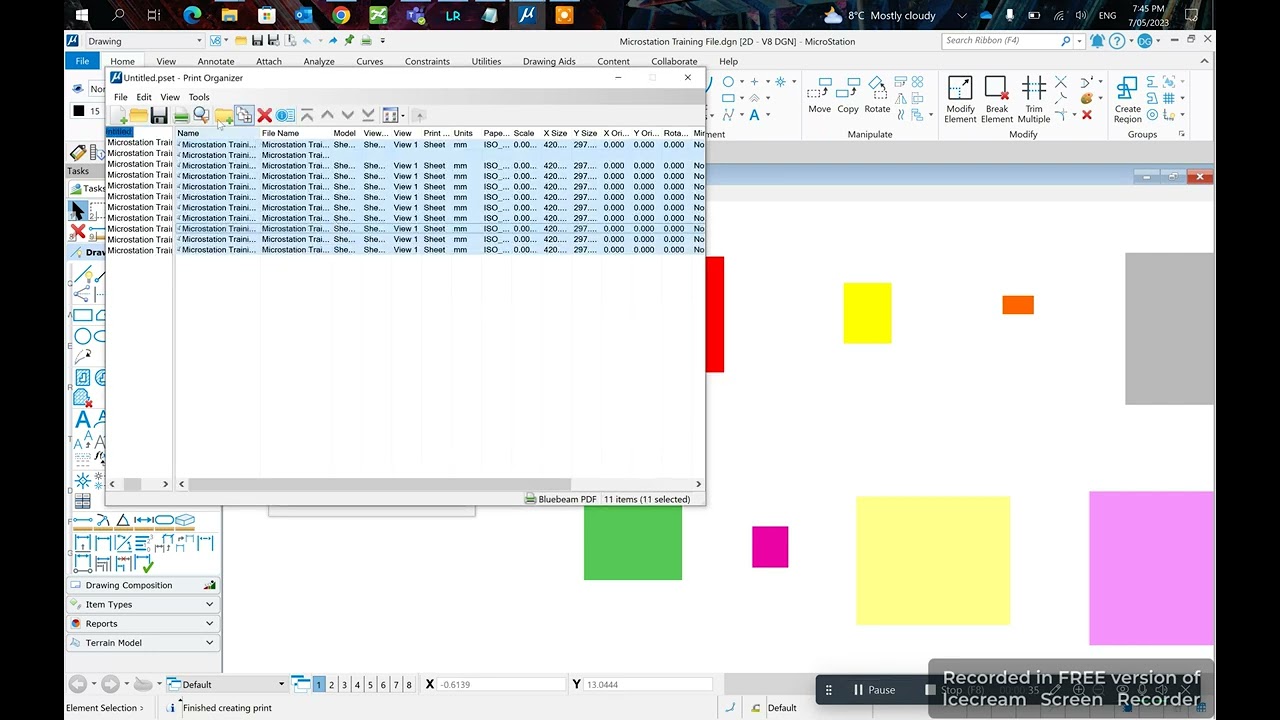This screenshot has width=1280, height=720.
Task: Open the File menu in Print Organizer
Action: [120, 97]
